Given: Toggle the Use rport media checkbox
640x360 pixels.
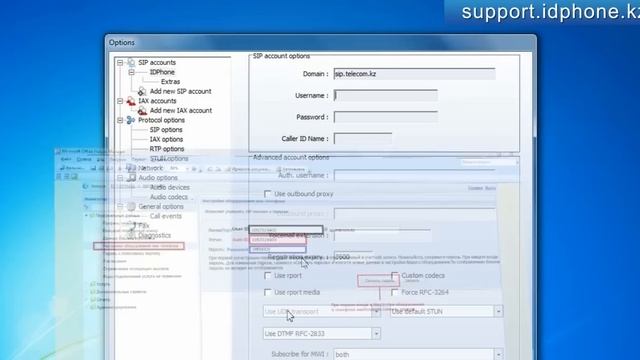Looking at the screenshot, I should (267, 292).
